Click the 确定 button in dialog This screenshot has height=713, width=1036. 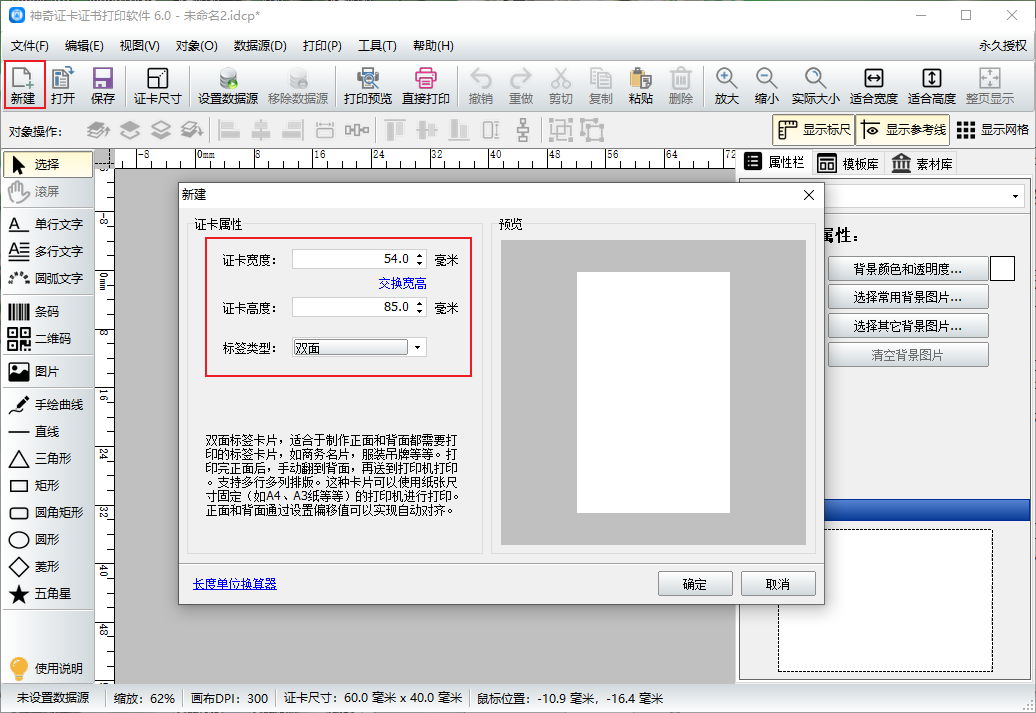tap(695, 584)
